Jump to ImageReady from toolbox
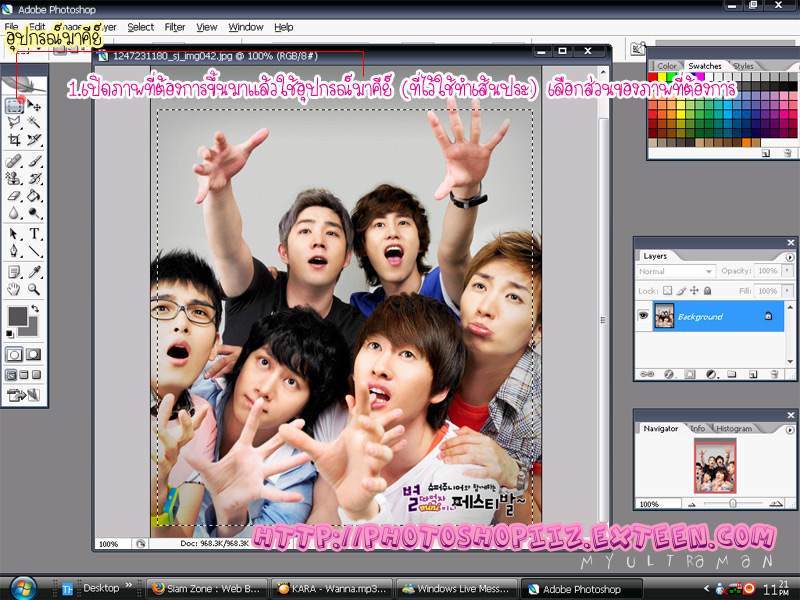The width and height of the screenshot is (800, 600). click(23, 394)
